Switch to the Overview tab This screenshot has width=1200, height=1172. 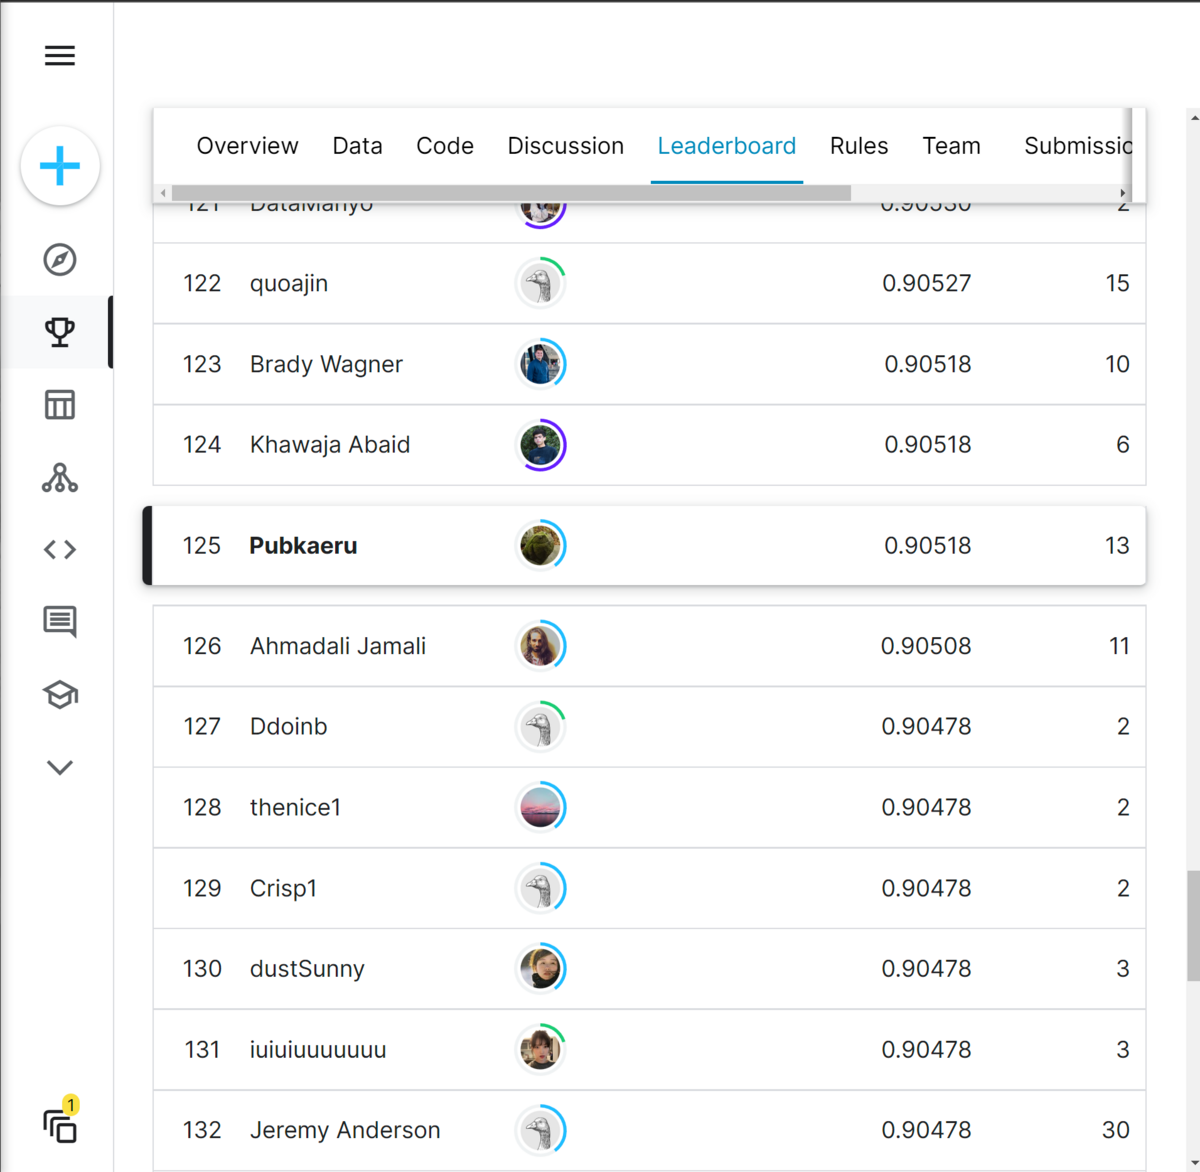247,146
